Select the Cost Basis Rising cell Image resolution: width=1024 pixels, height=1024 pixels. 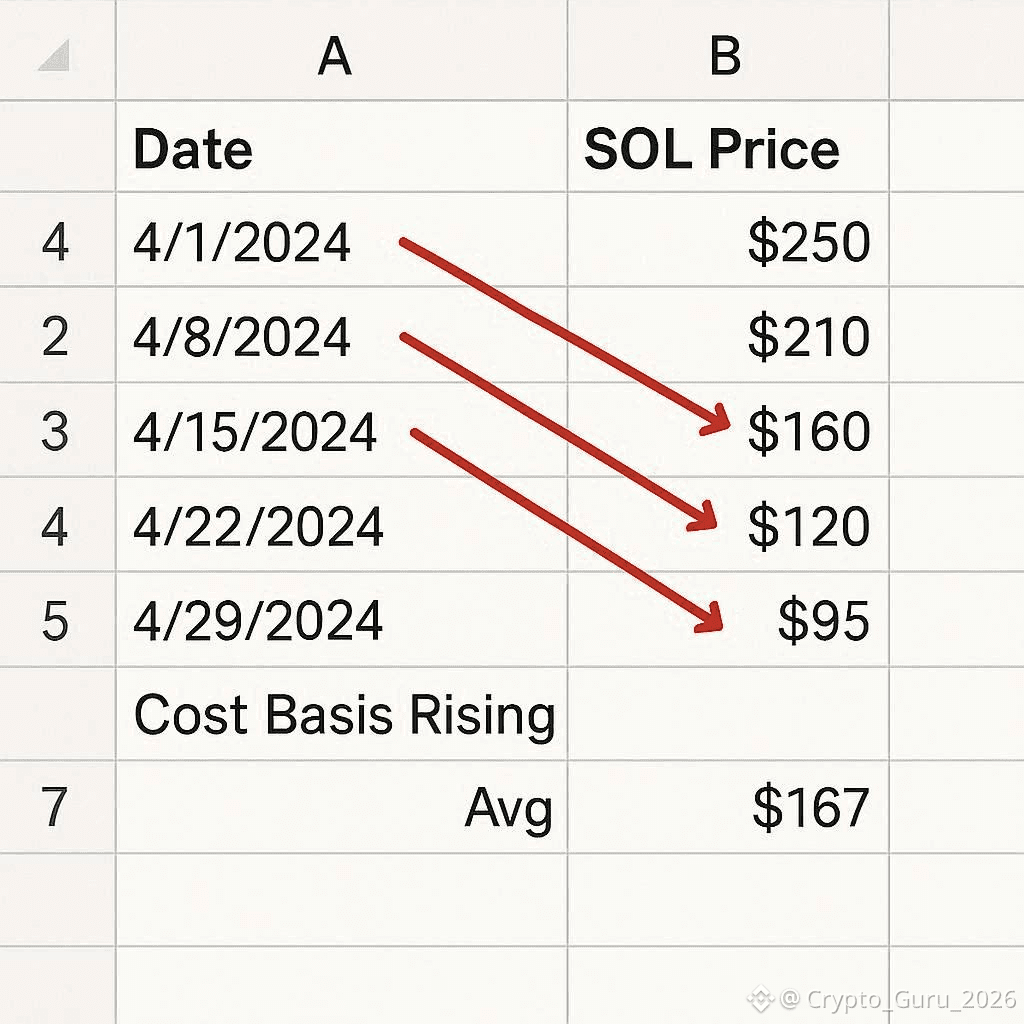344,715
